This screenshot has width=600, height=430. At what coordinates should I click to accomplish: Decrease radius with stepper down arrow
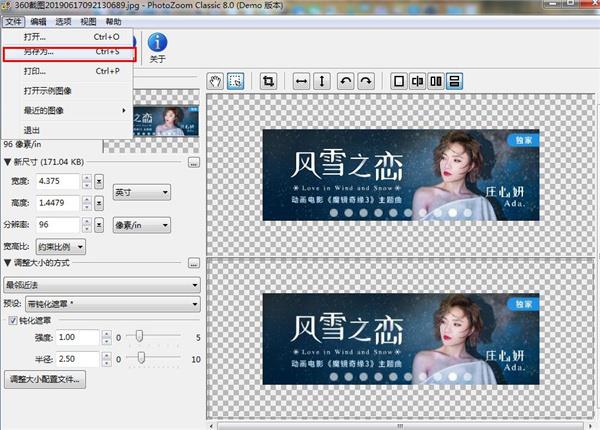[x=107, y=363]
